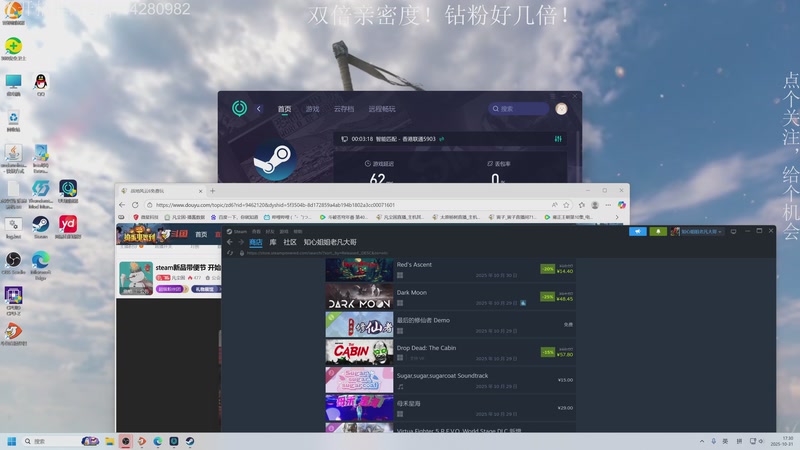Select 商店 tab in Steam

click(x=256, y=242)
